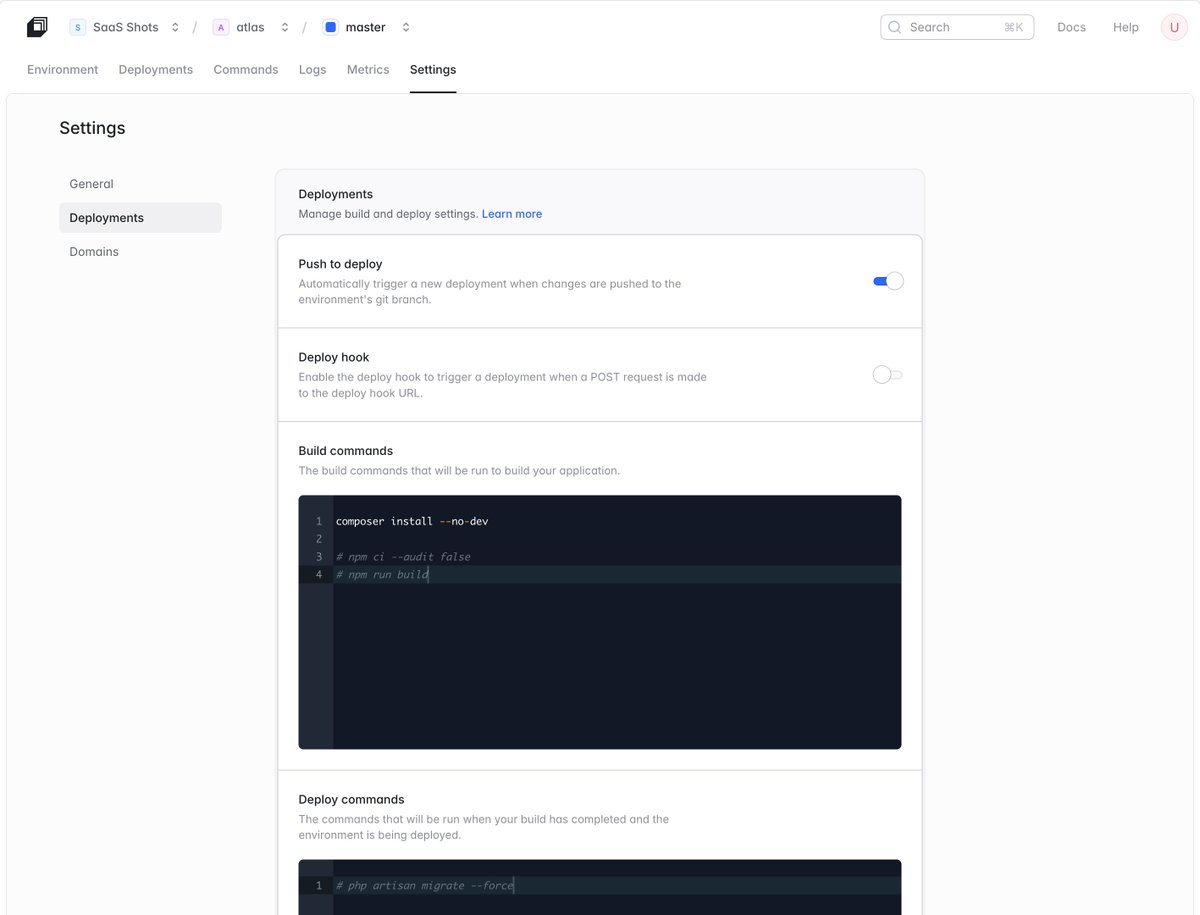Click the app logo icon in header

37,27
